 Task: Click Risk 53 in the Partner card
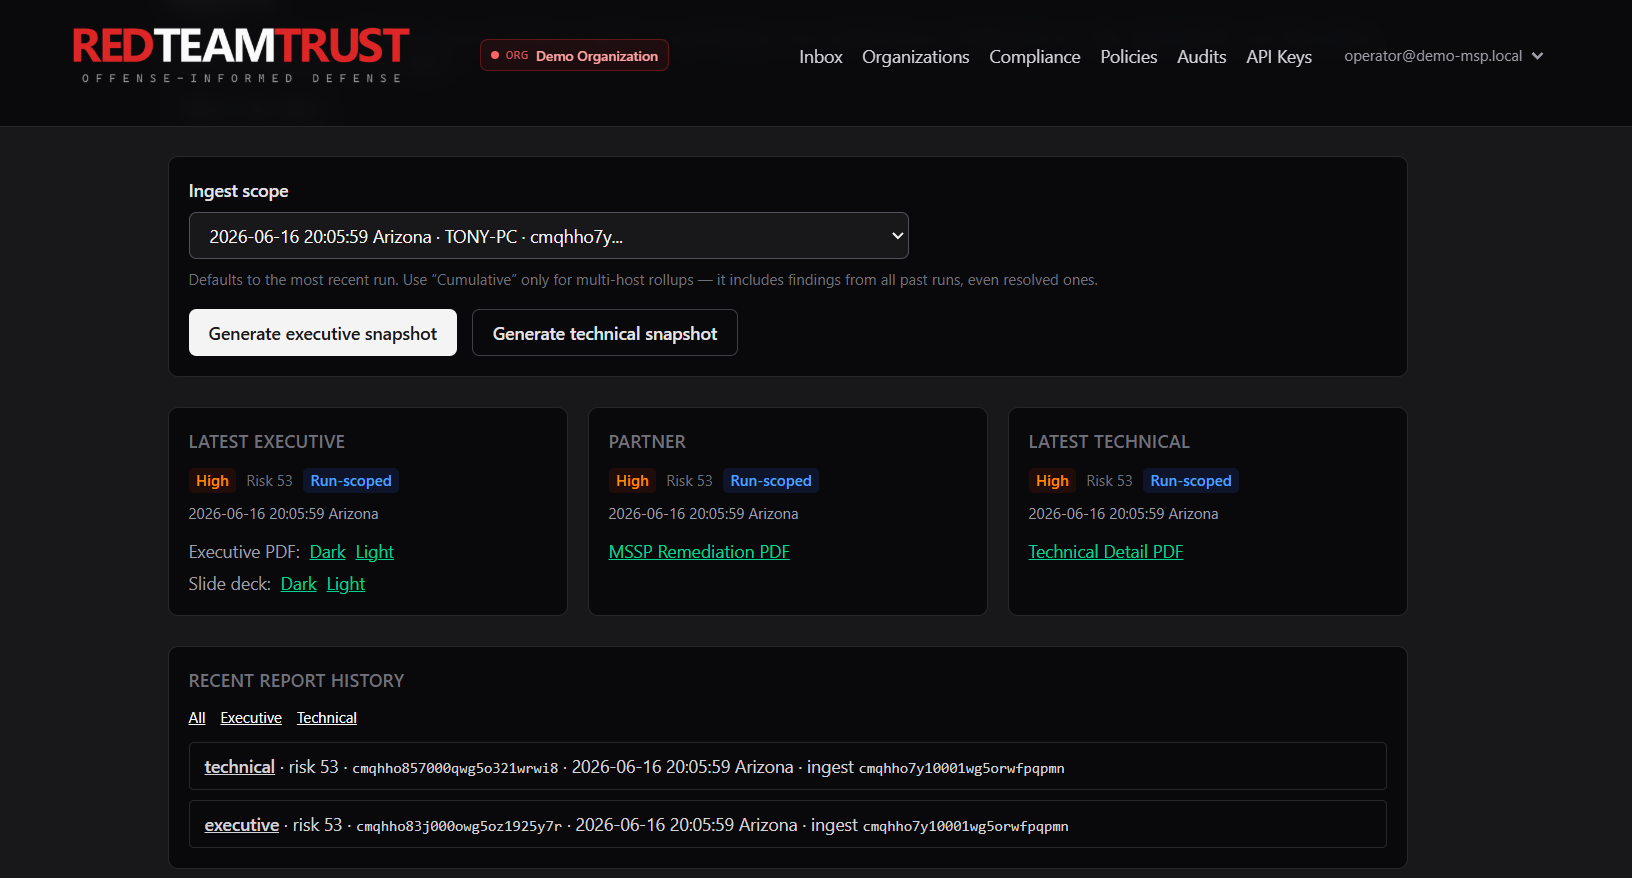tap(689, 481)
